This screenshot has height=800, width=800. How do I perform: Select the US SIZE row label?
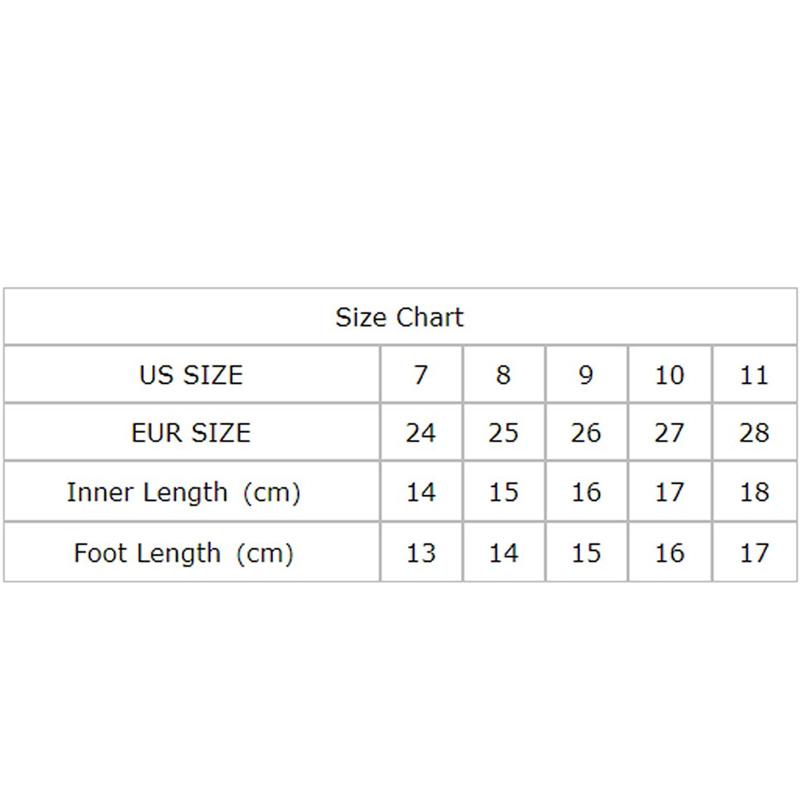point(192,374)
